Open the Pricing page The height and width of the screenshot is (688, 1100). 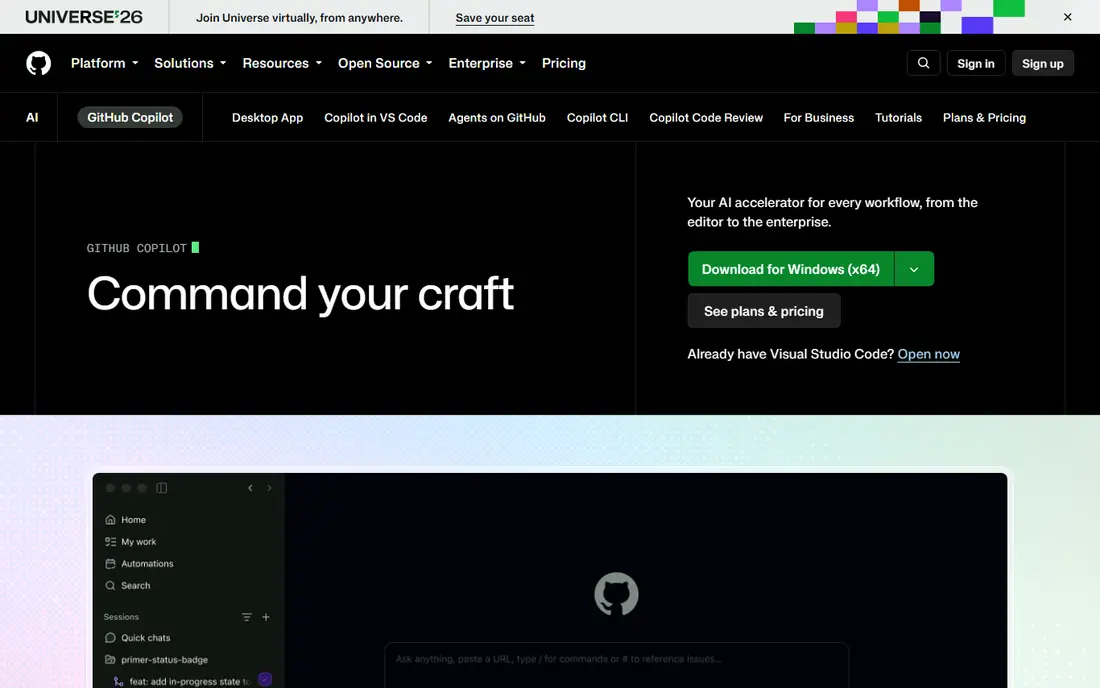pyautogui.click(x=563, y=63)
